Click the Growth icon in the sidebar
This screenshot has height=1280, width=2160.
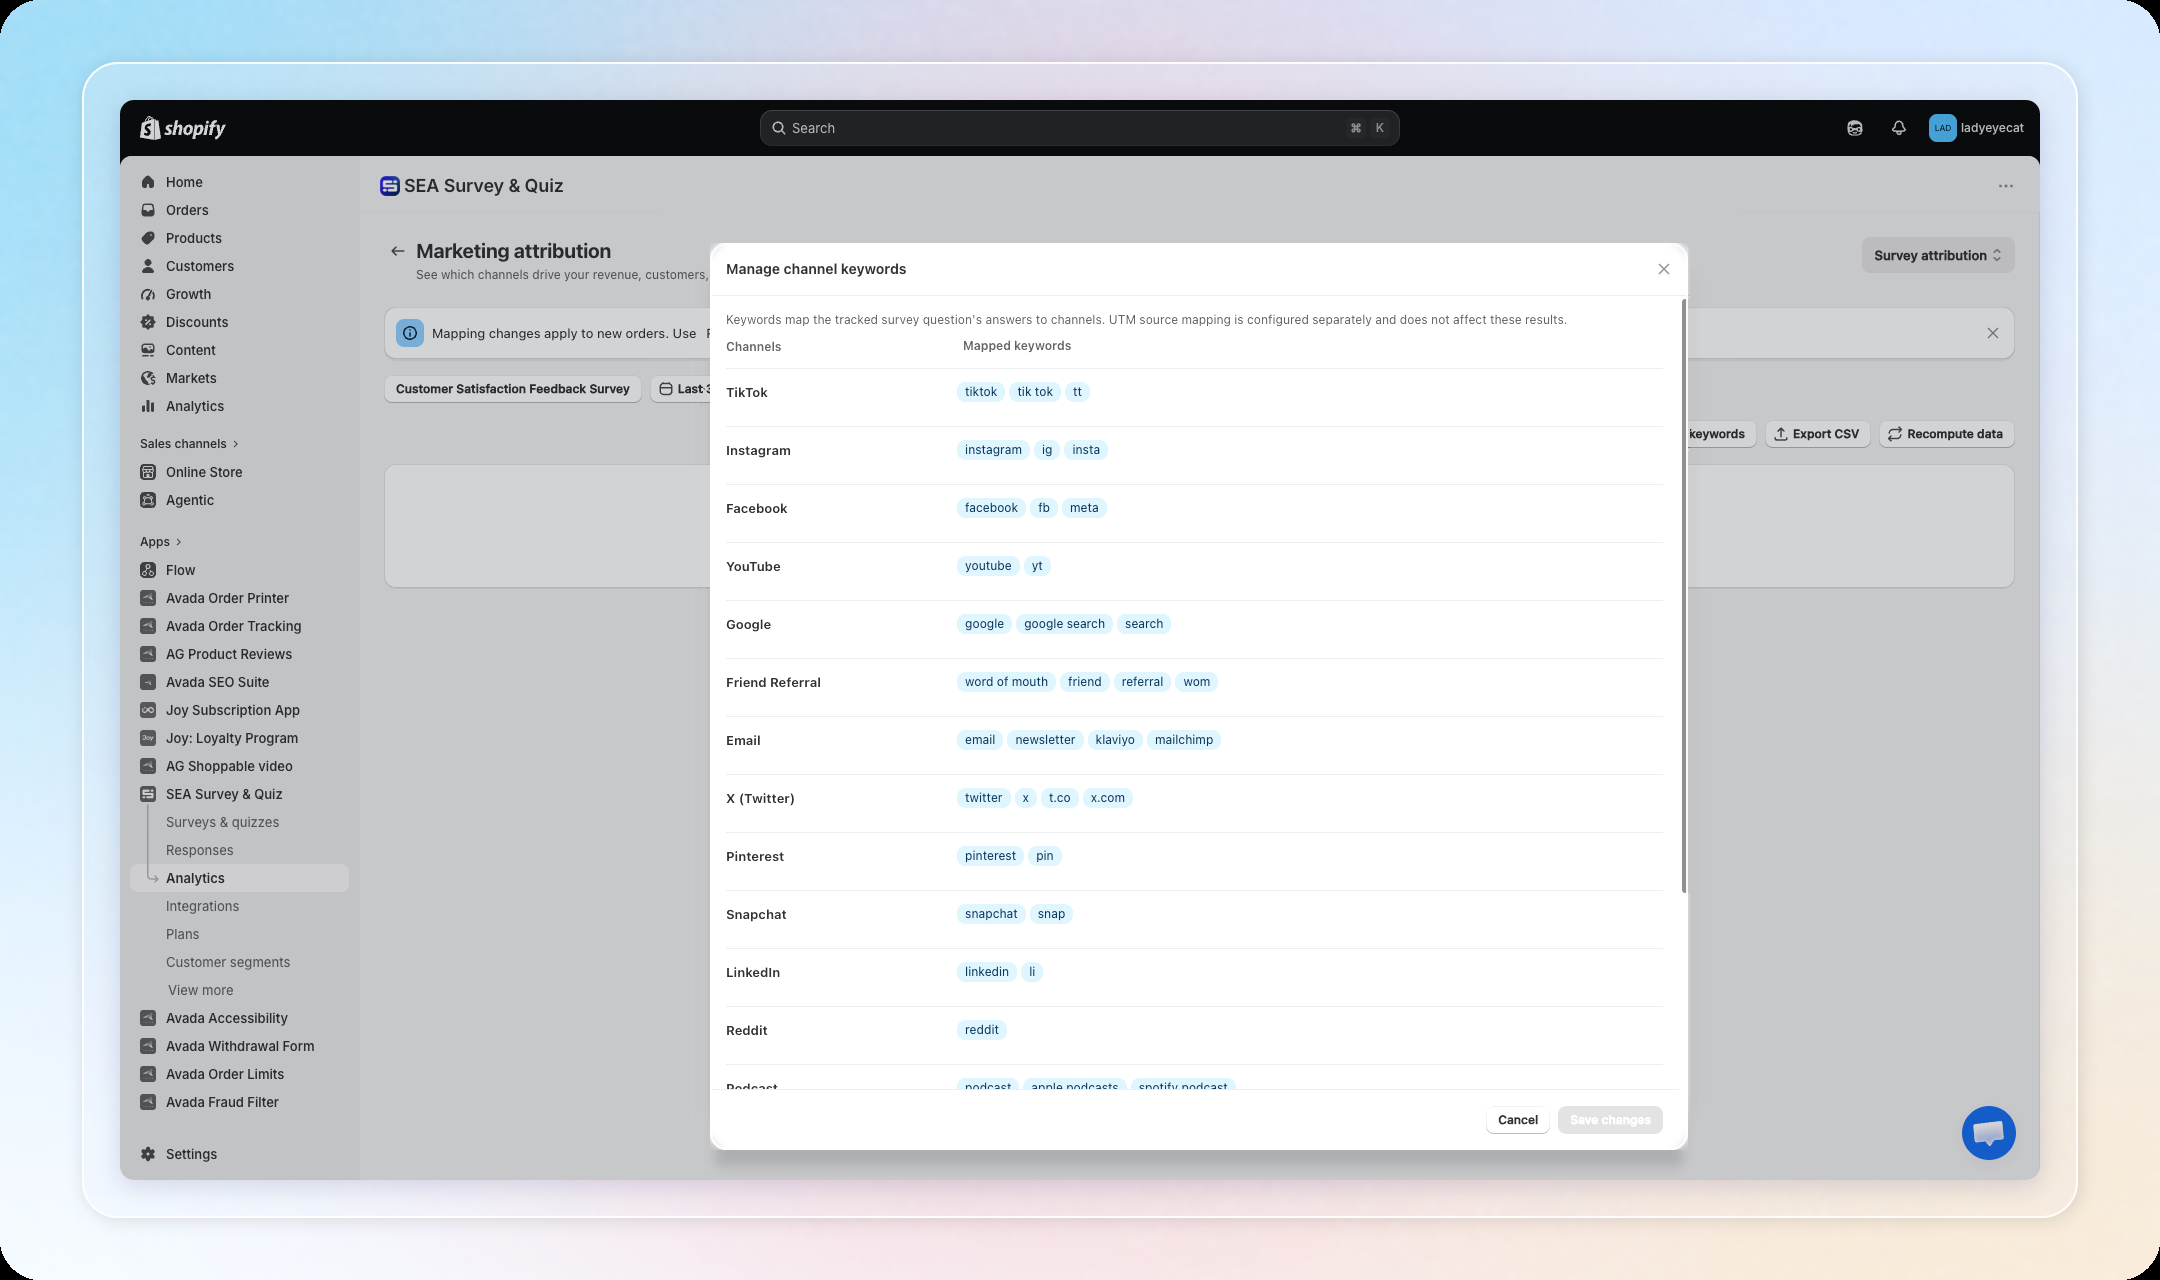pyautogui.click(x=148, y=294)
